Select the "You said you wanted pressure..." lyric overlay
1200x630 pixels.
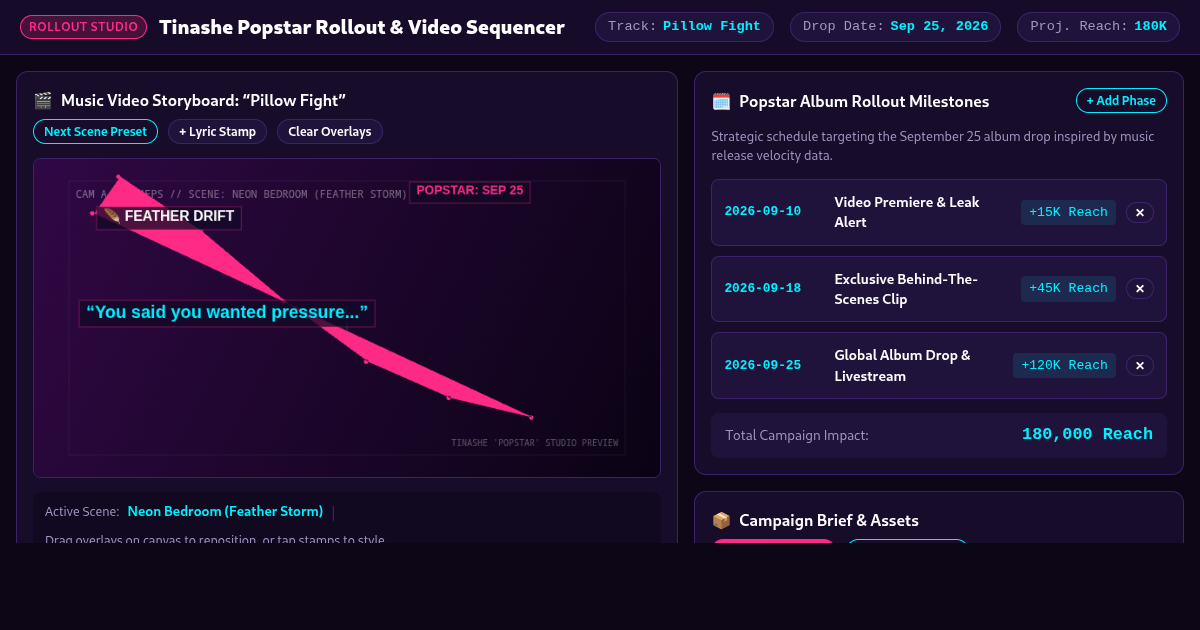point(227,313)
